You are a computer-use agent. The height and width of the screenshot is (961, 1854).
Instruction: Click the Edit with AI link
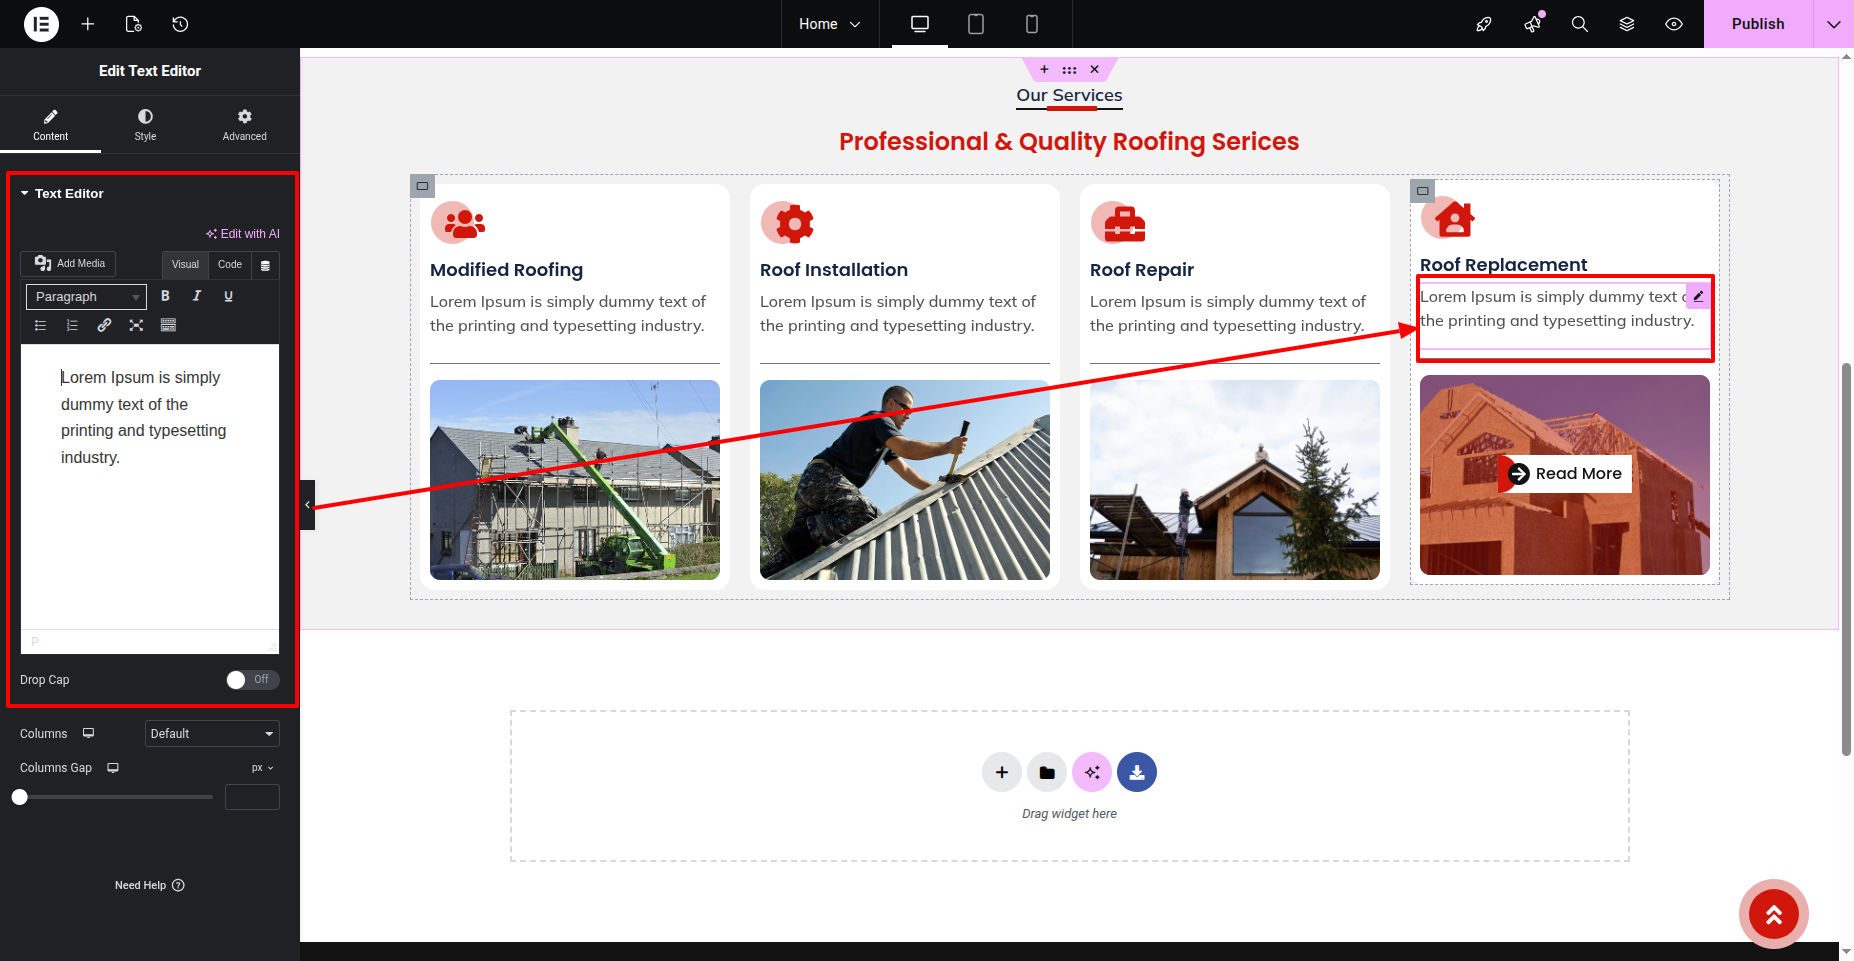click(x=243, y=234)
